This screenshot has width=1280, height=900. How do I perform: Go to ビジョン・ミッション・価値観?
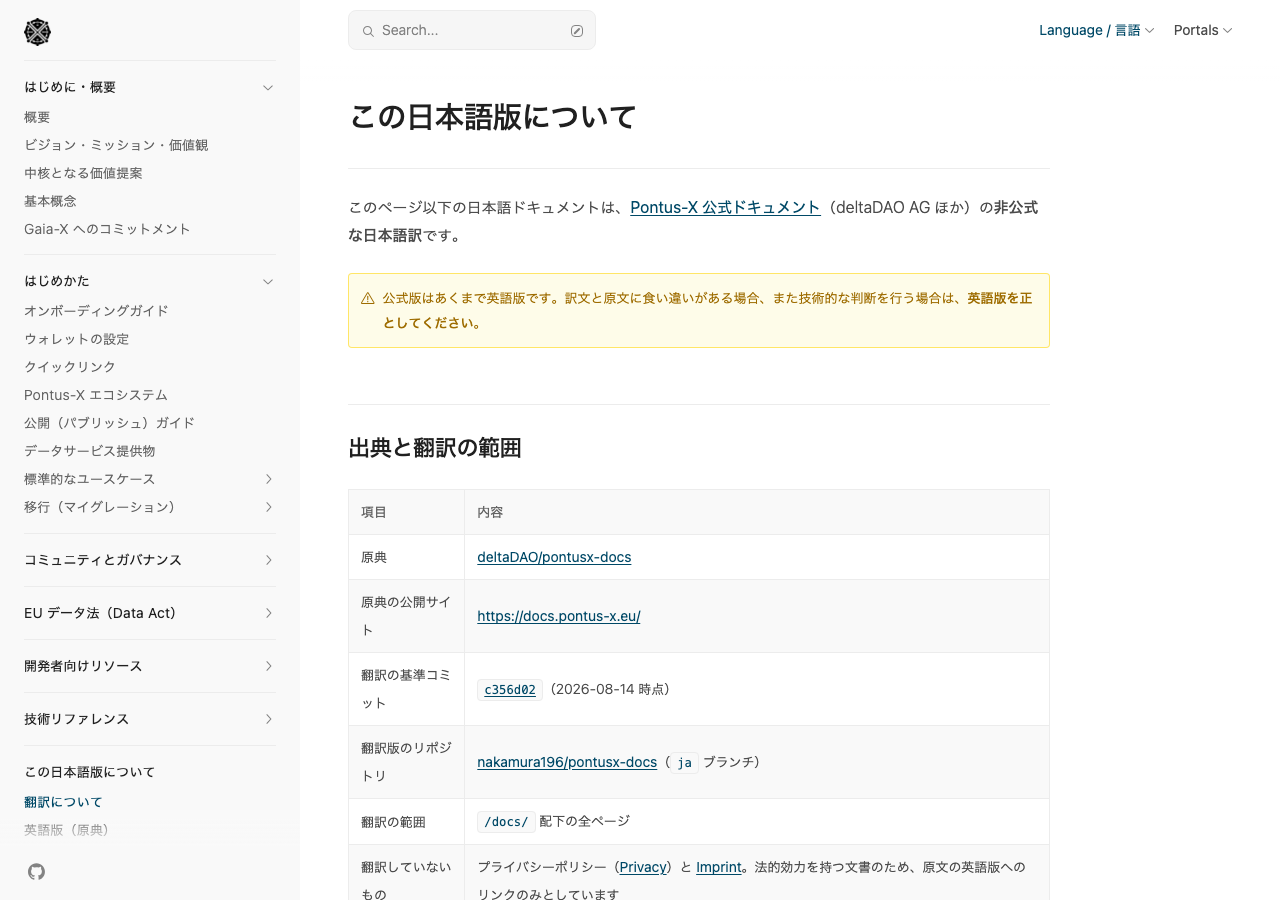116,145
